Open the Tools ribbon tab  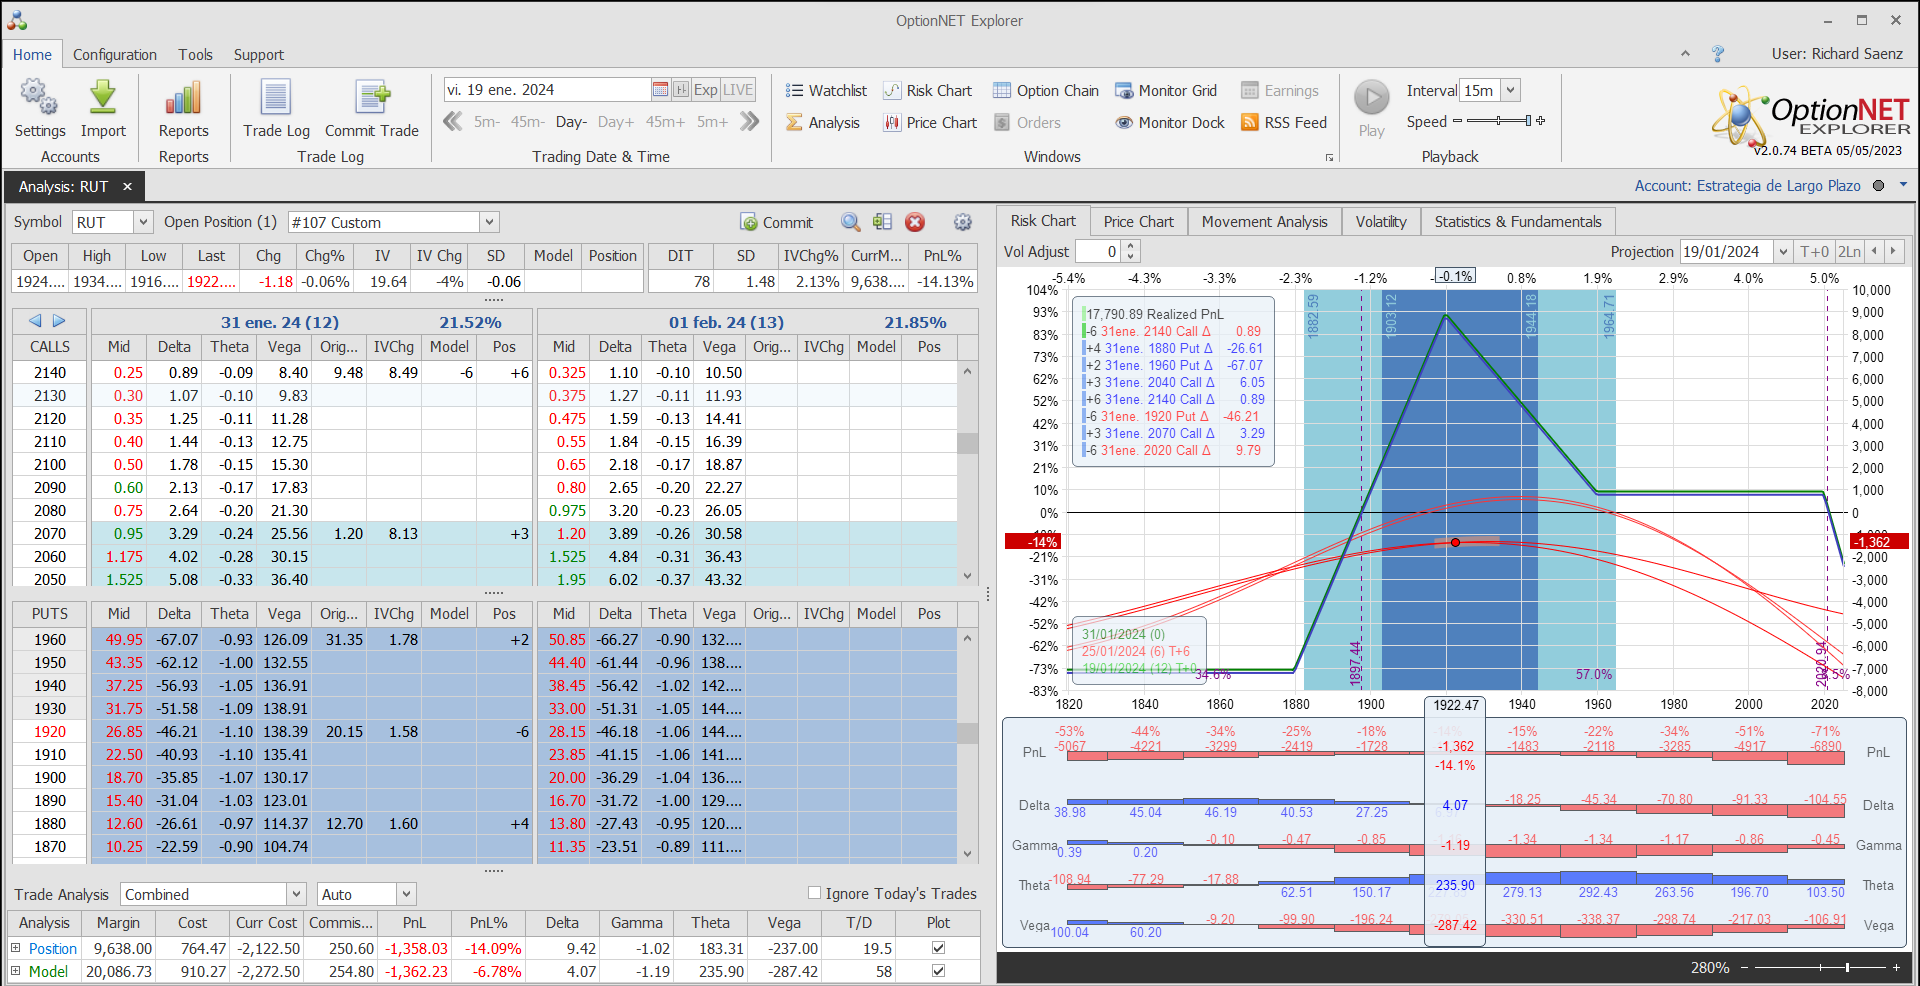tap(196, 55)
